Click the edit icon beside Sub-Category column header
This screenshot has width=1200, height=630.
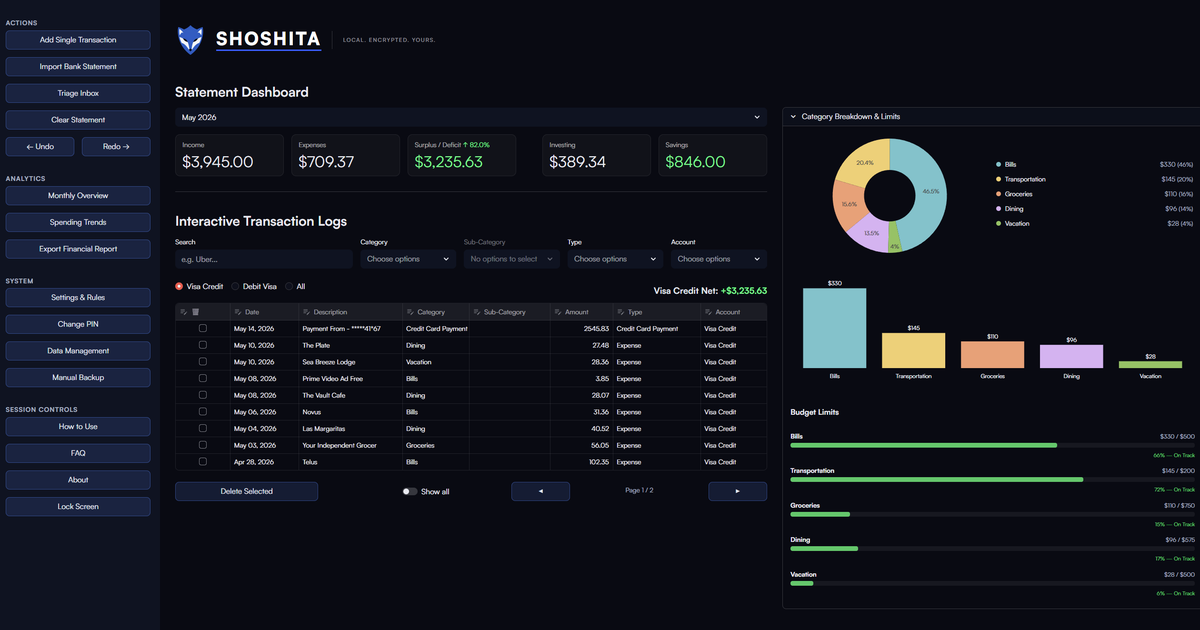tap(476, 312)
